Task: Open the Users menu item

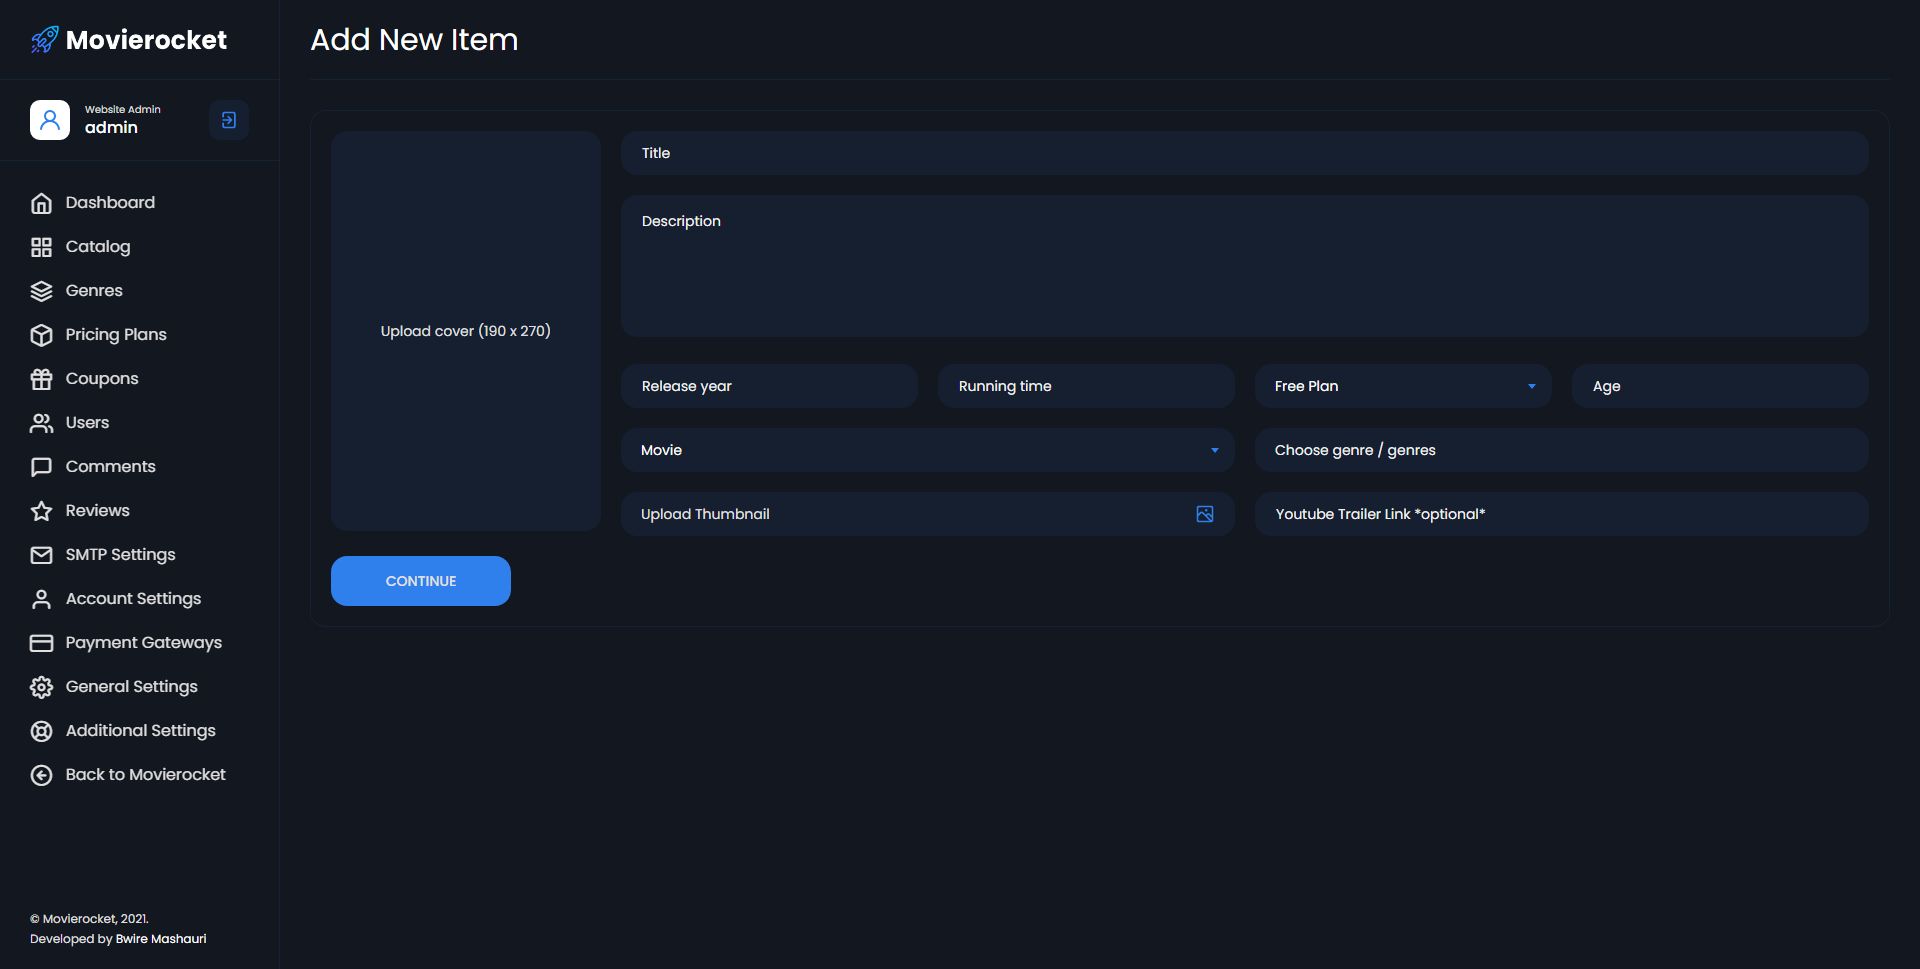Action: click(x=87, y=423)
